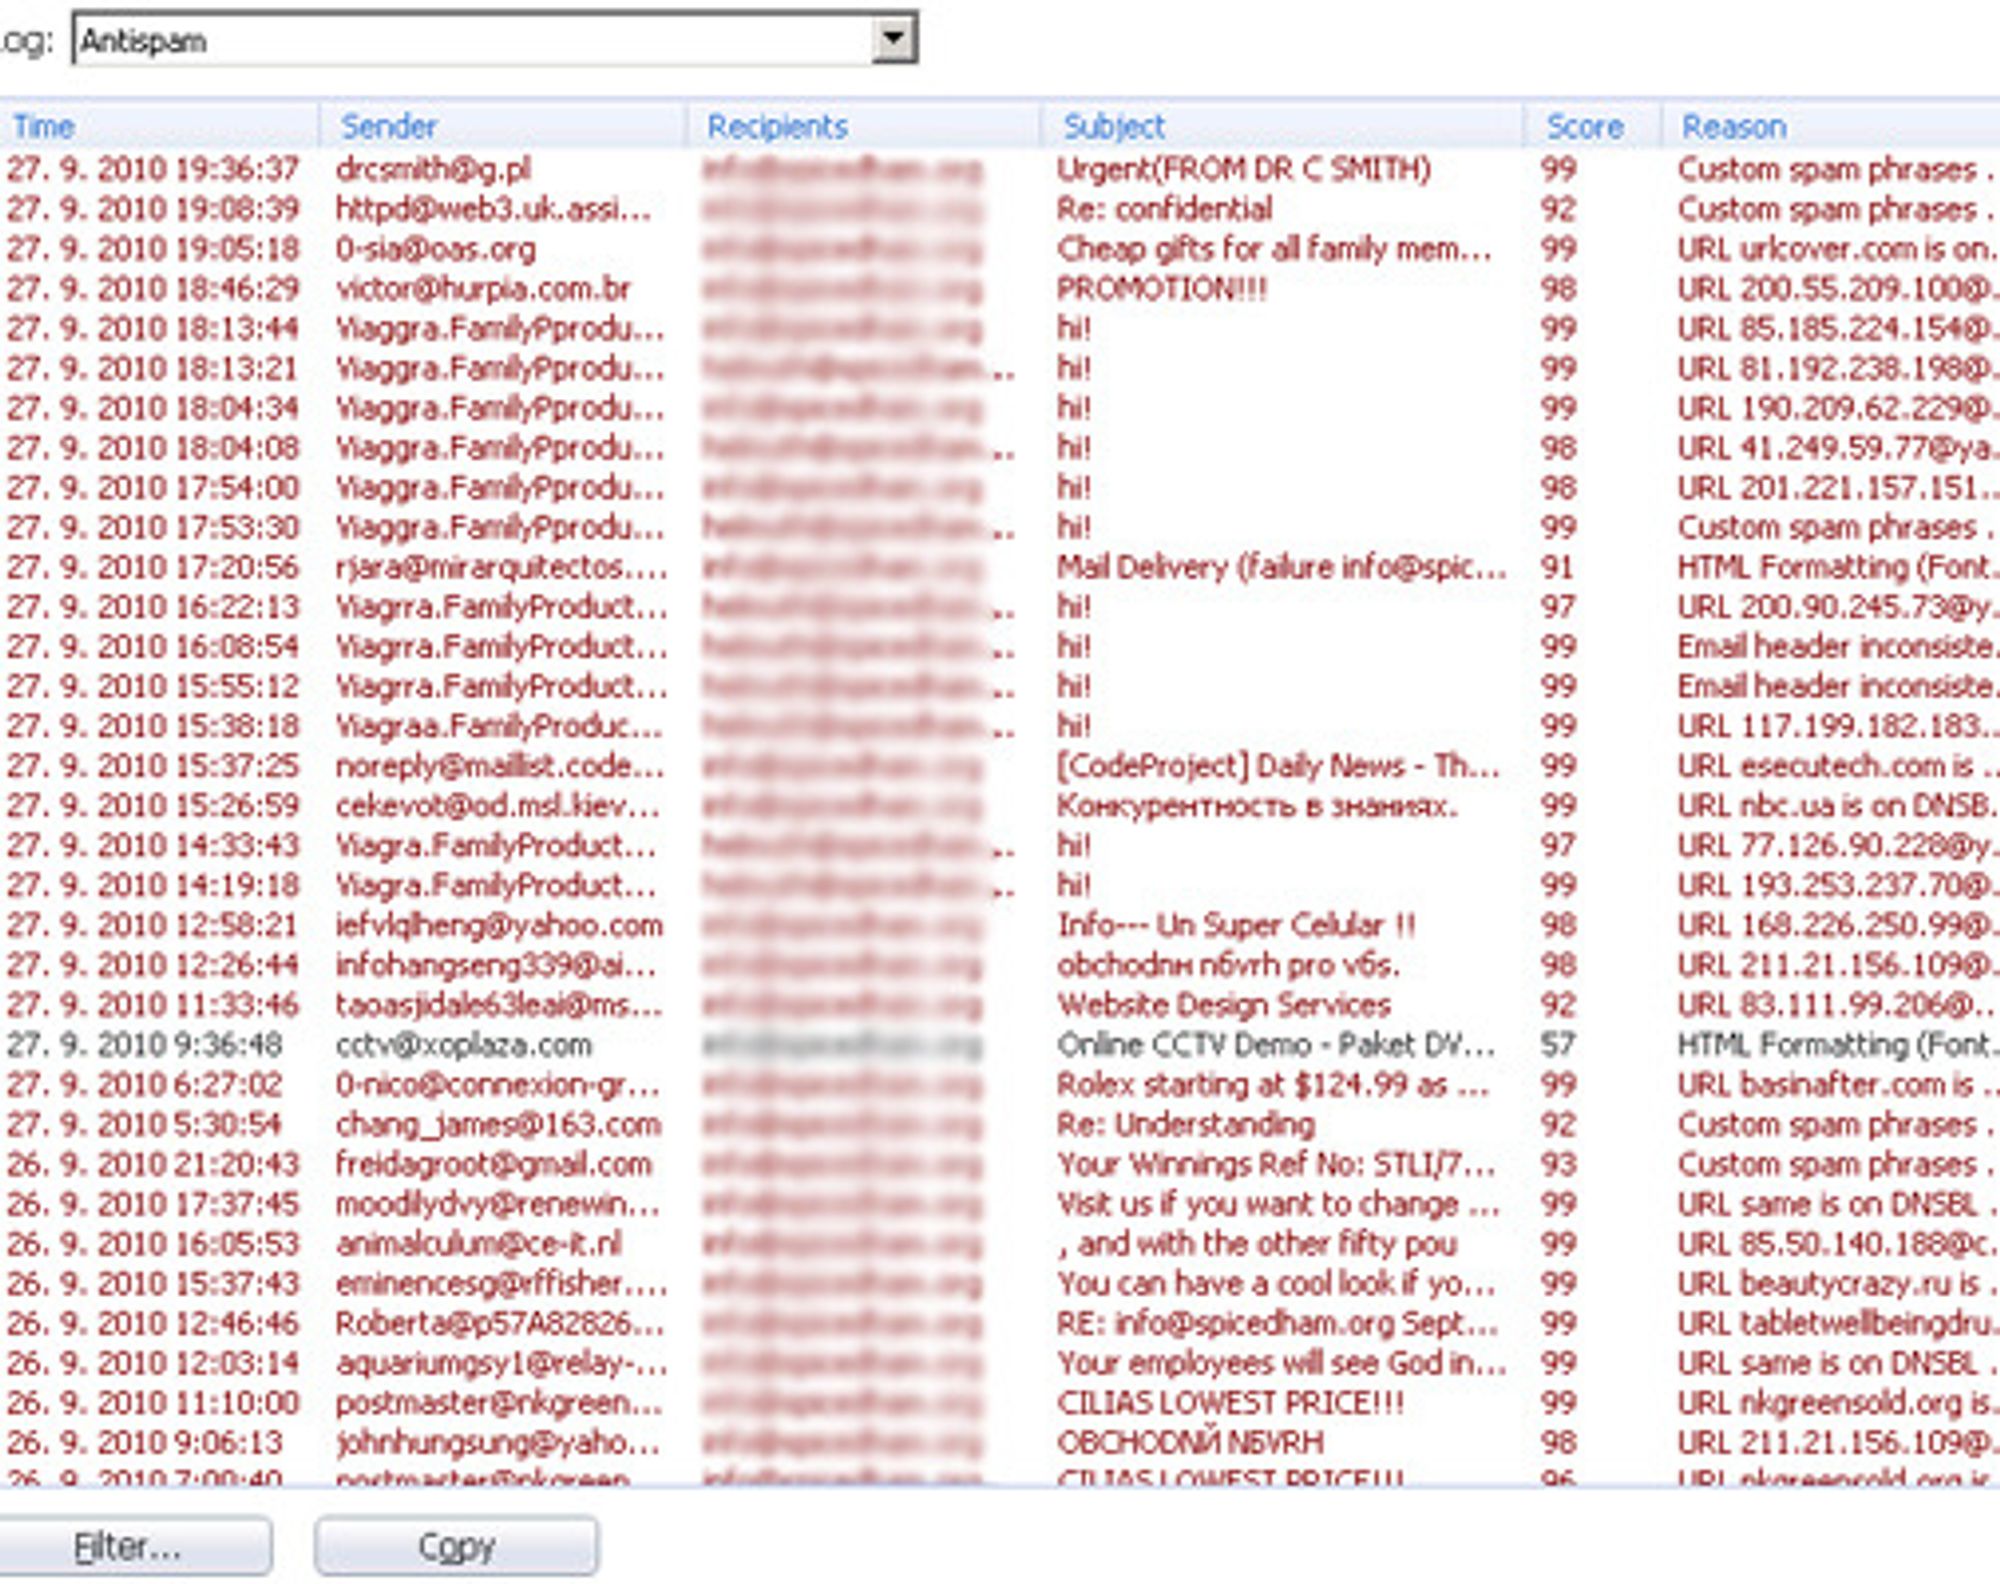Click the Antispam log combo box field

495,39
